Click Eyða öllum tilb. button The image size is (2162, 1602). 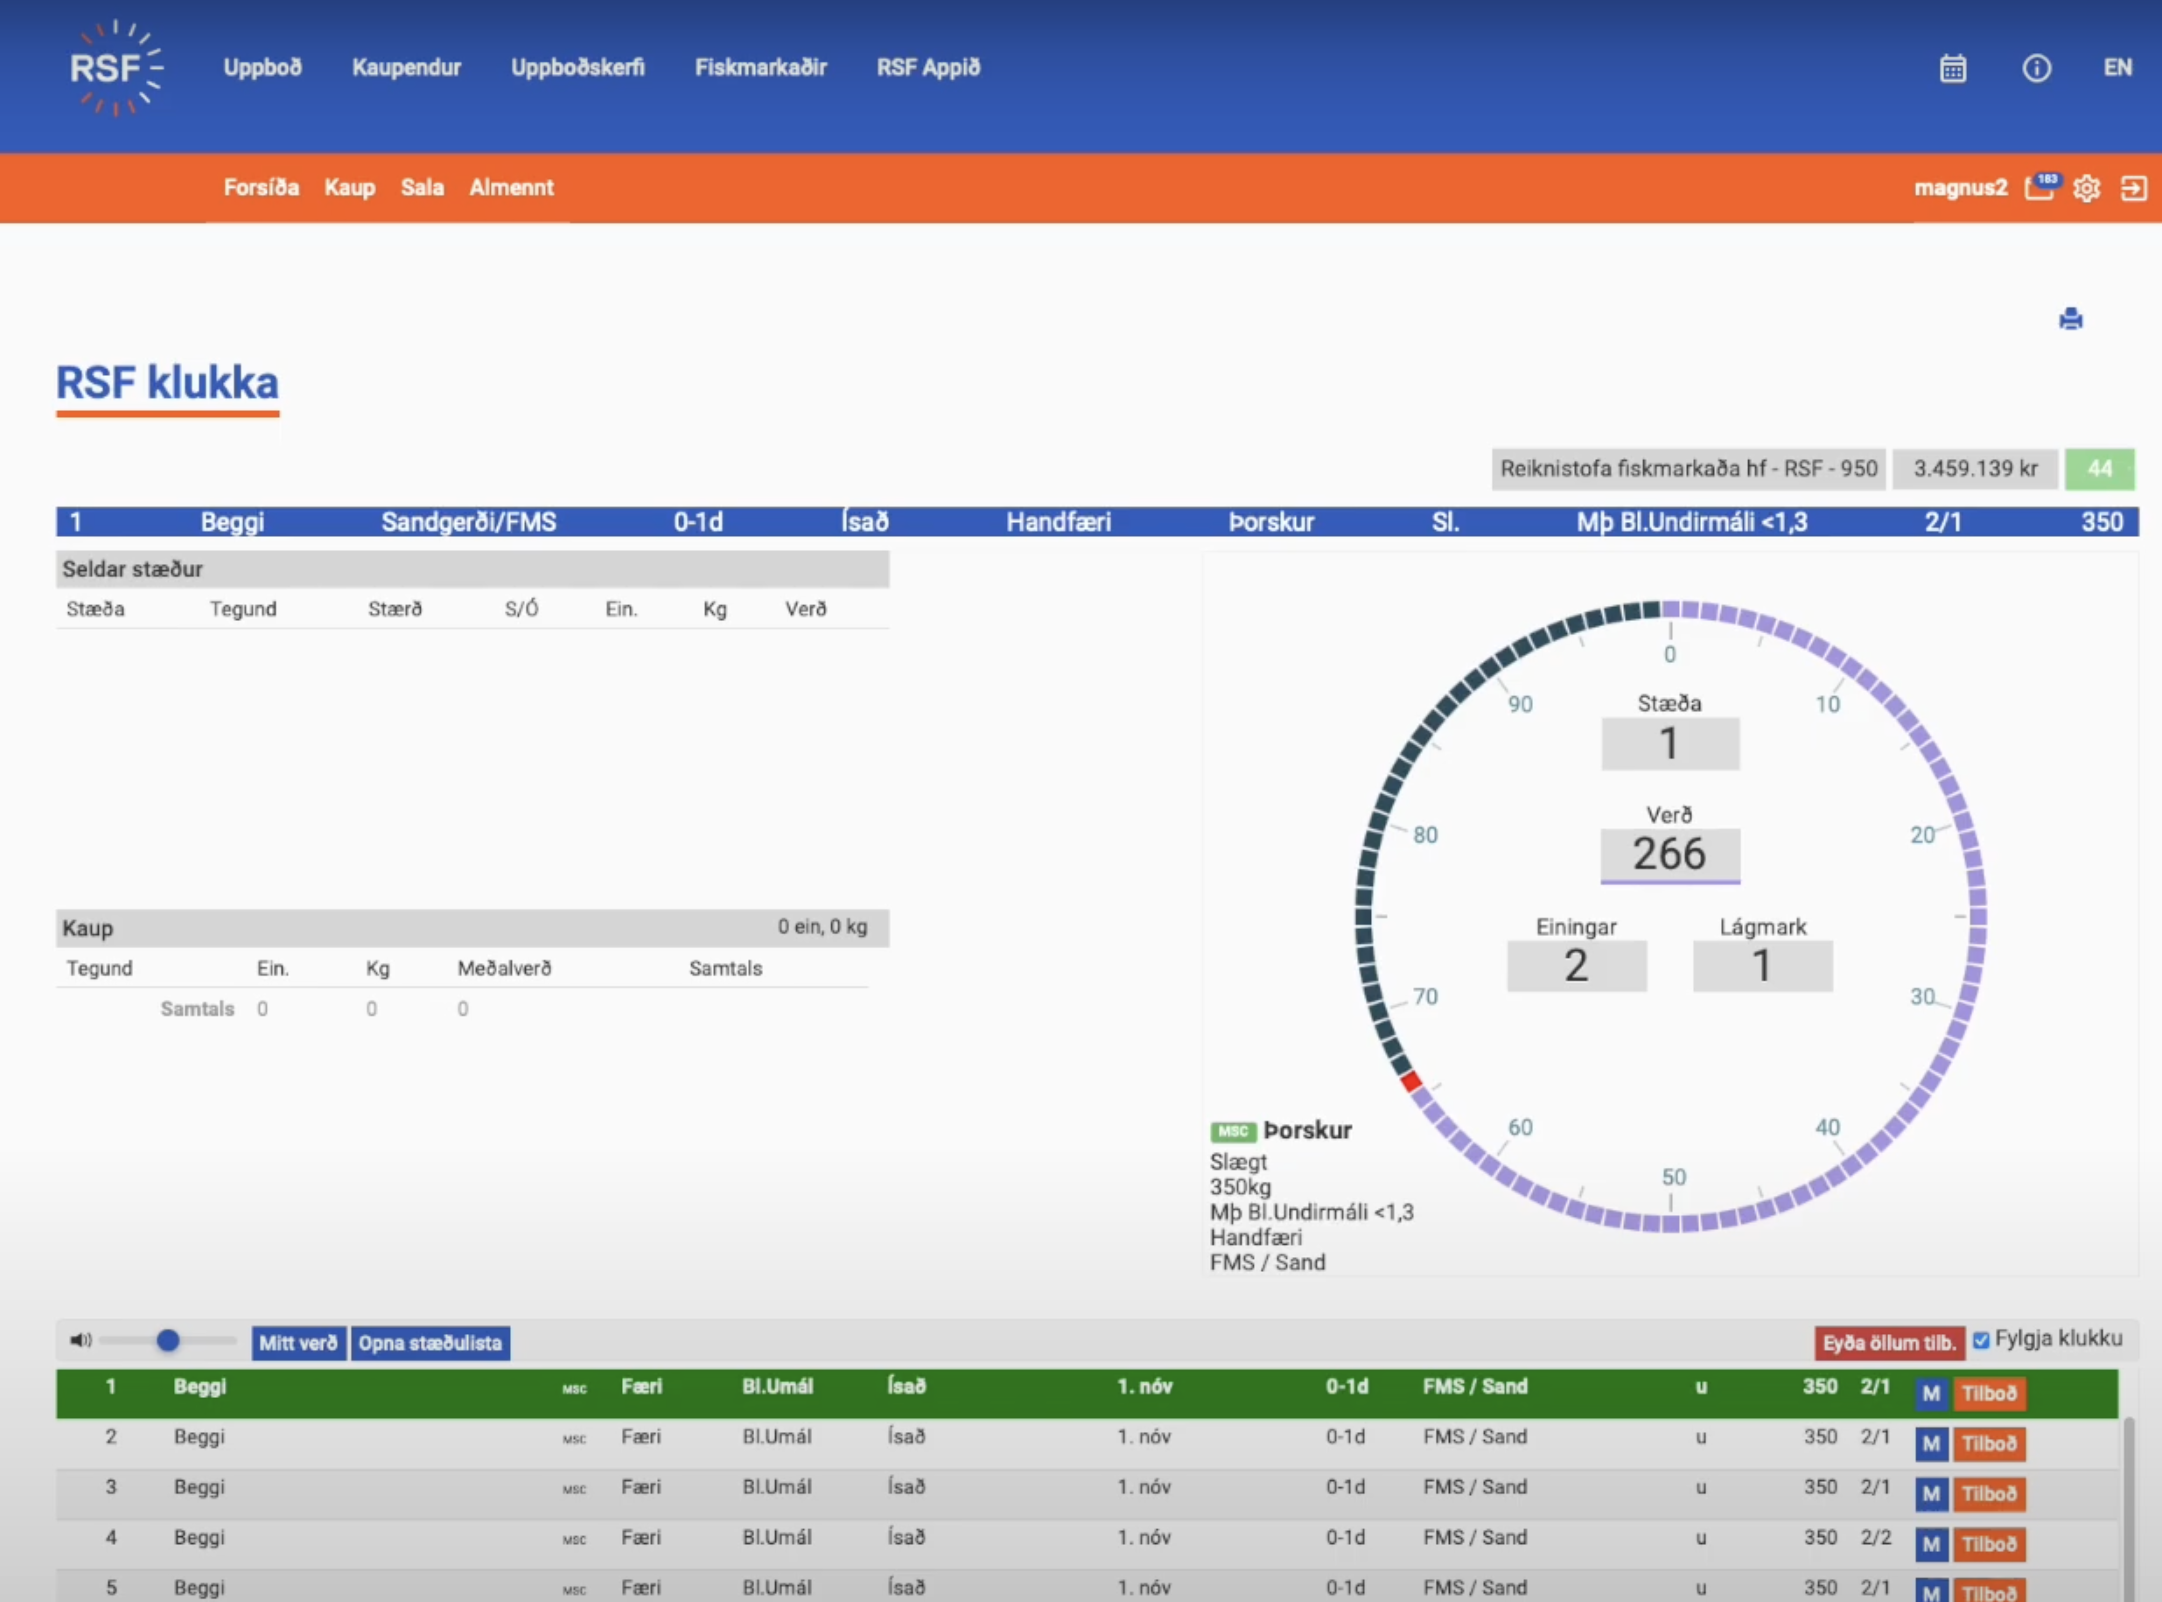[1888, 1342]
